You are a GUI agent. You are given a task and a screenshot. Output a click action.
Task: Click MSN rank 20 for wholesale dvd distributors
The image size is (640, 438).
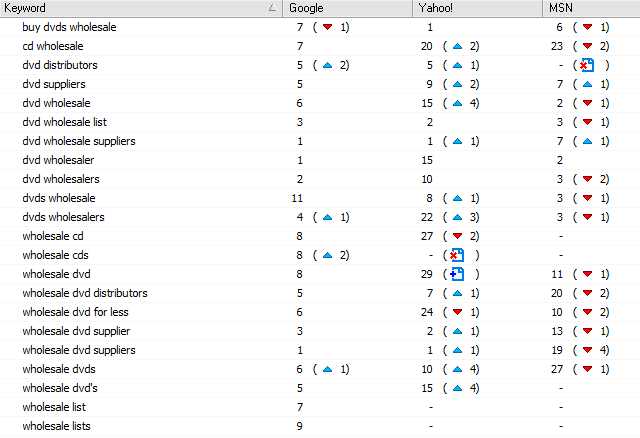tap(557, 293)
